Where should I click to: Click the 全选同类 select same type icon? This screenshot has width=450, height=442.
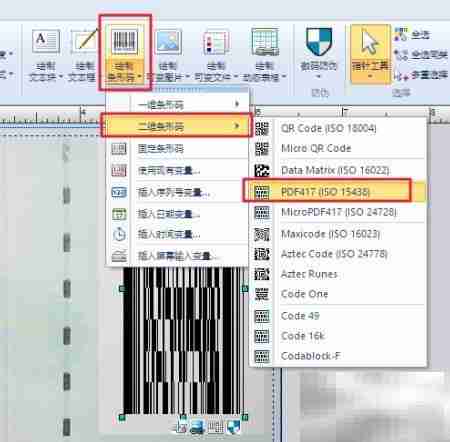(401, 54)
